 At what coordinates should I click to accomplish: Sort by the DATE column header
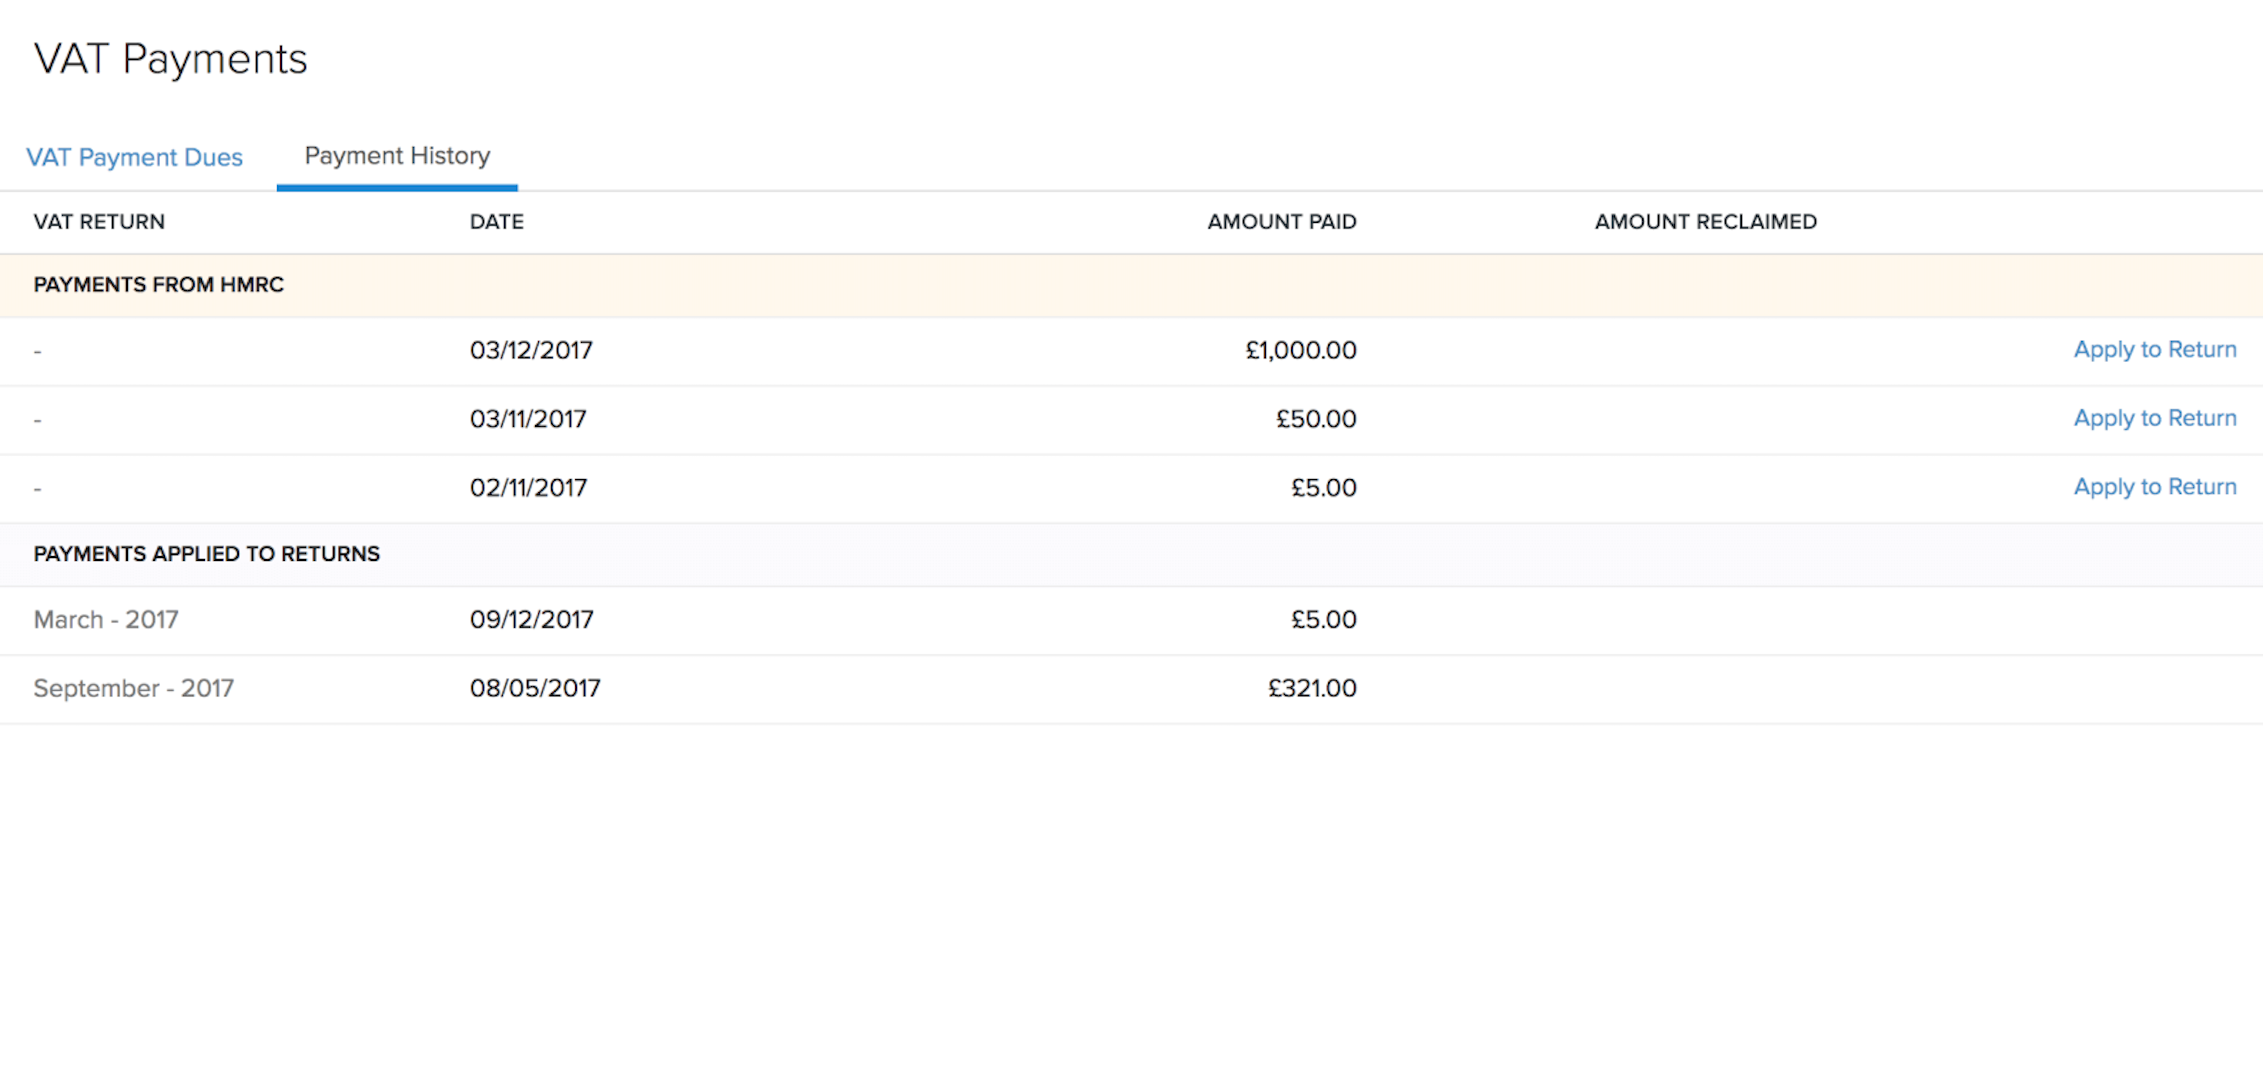[497, 221]
